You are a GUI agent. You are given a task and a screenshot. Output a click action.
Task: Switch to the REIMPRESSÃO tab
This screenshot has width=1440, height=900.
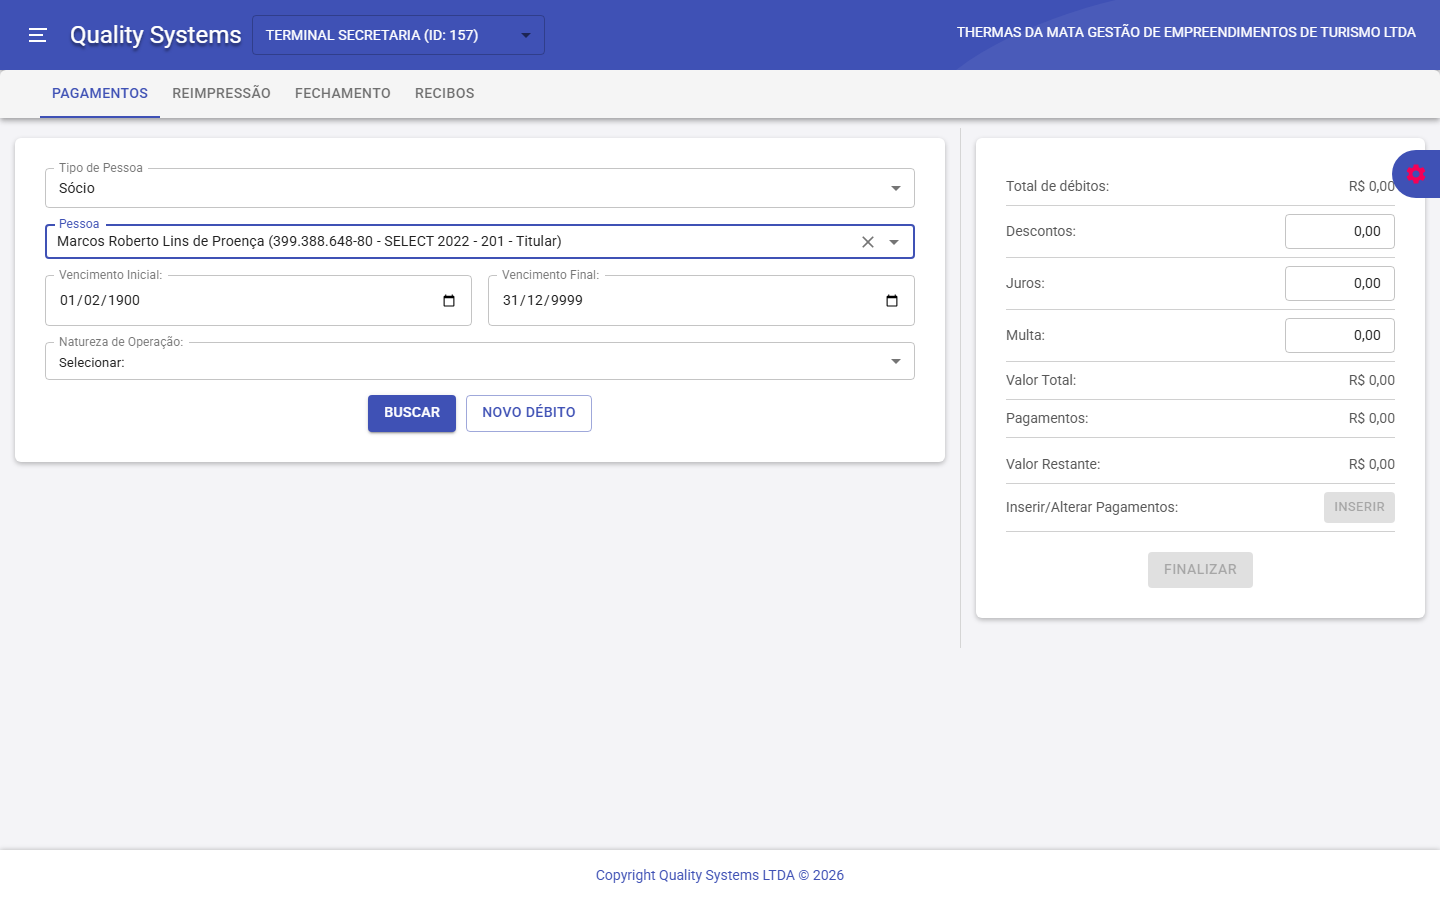[x=221, y=93]
